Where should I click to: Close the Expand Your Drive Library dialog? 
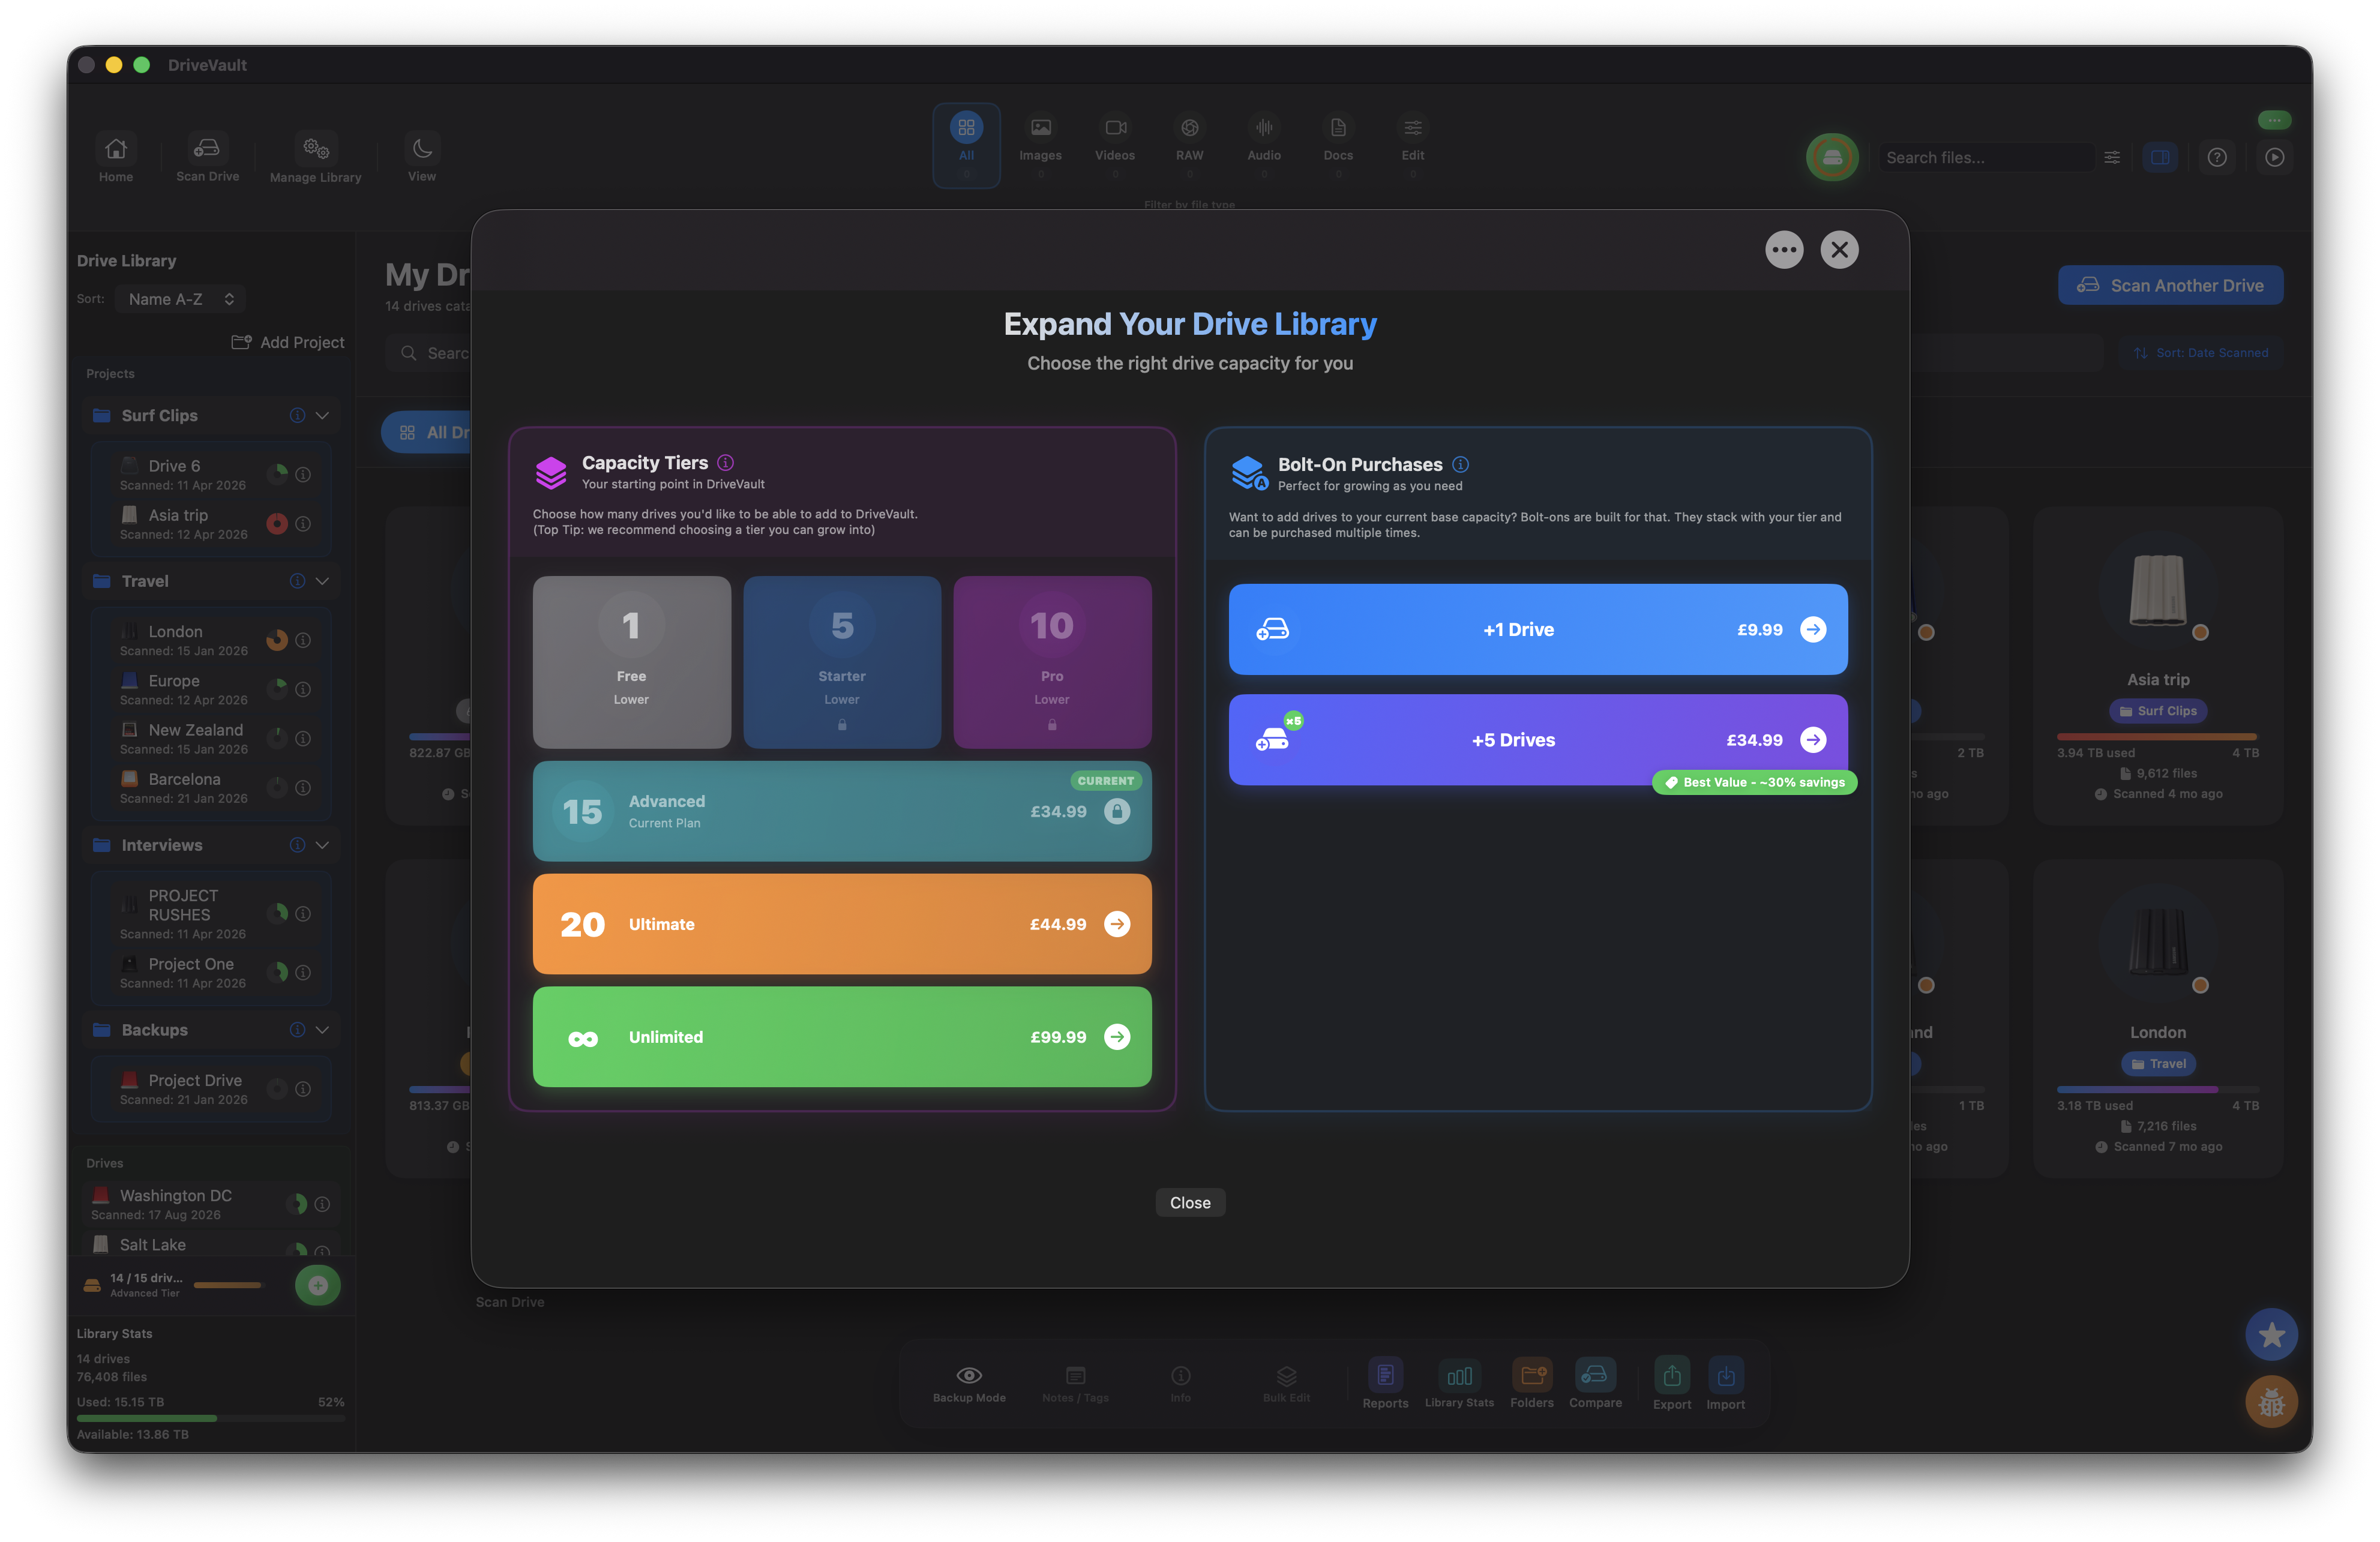coord(1839,250)
